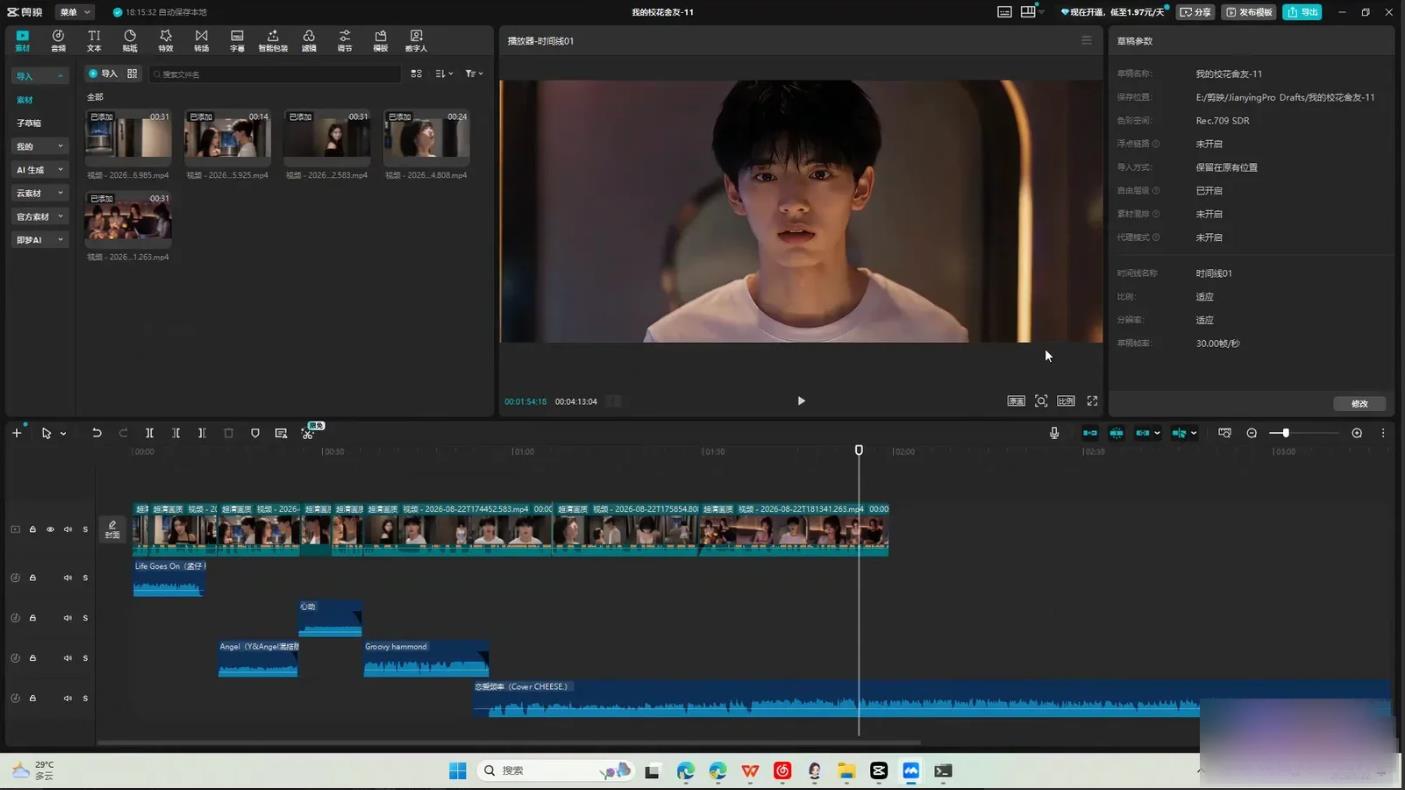Click the 分享 share button
This screenshot has height=790, width=1405.
point(1196,12)
